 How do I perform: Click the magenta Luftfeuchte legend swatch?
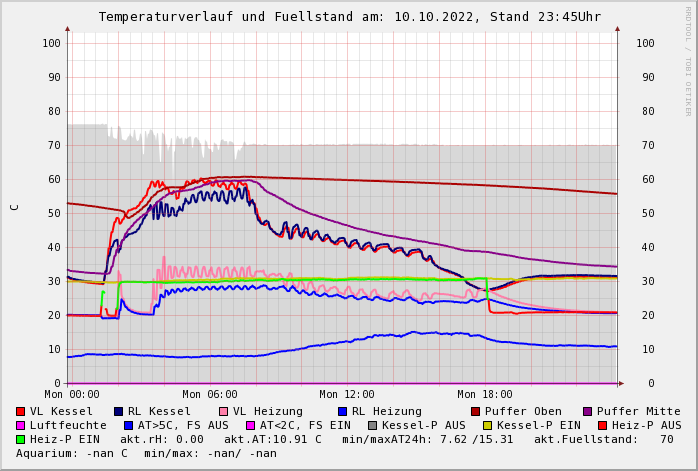(20, 426)
